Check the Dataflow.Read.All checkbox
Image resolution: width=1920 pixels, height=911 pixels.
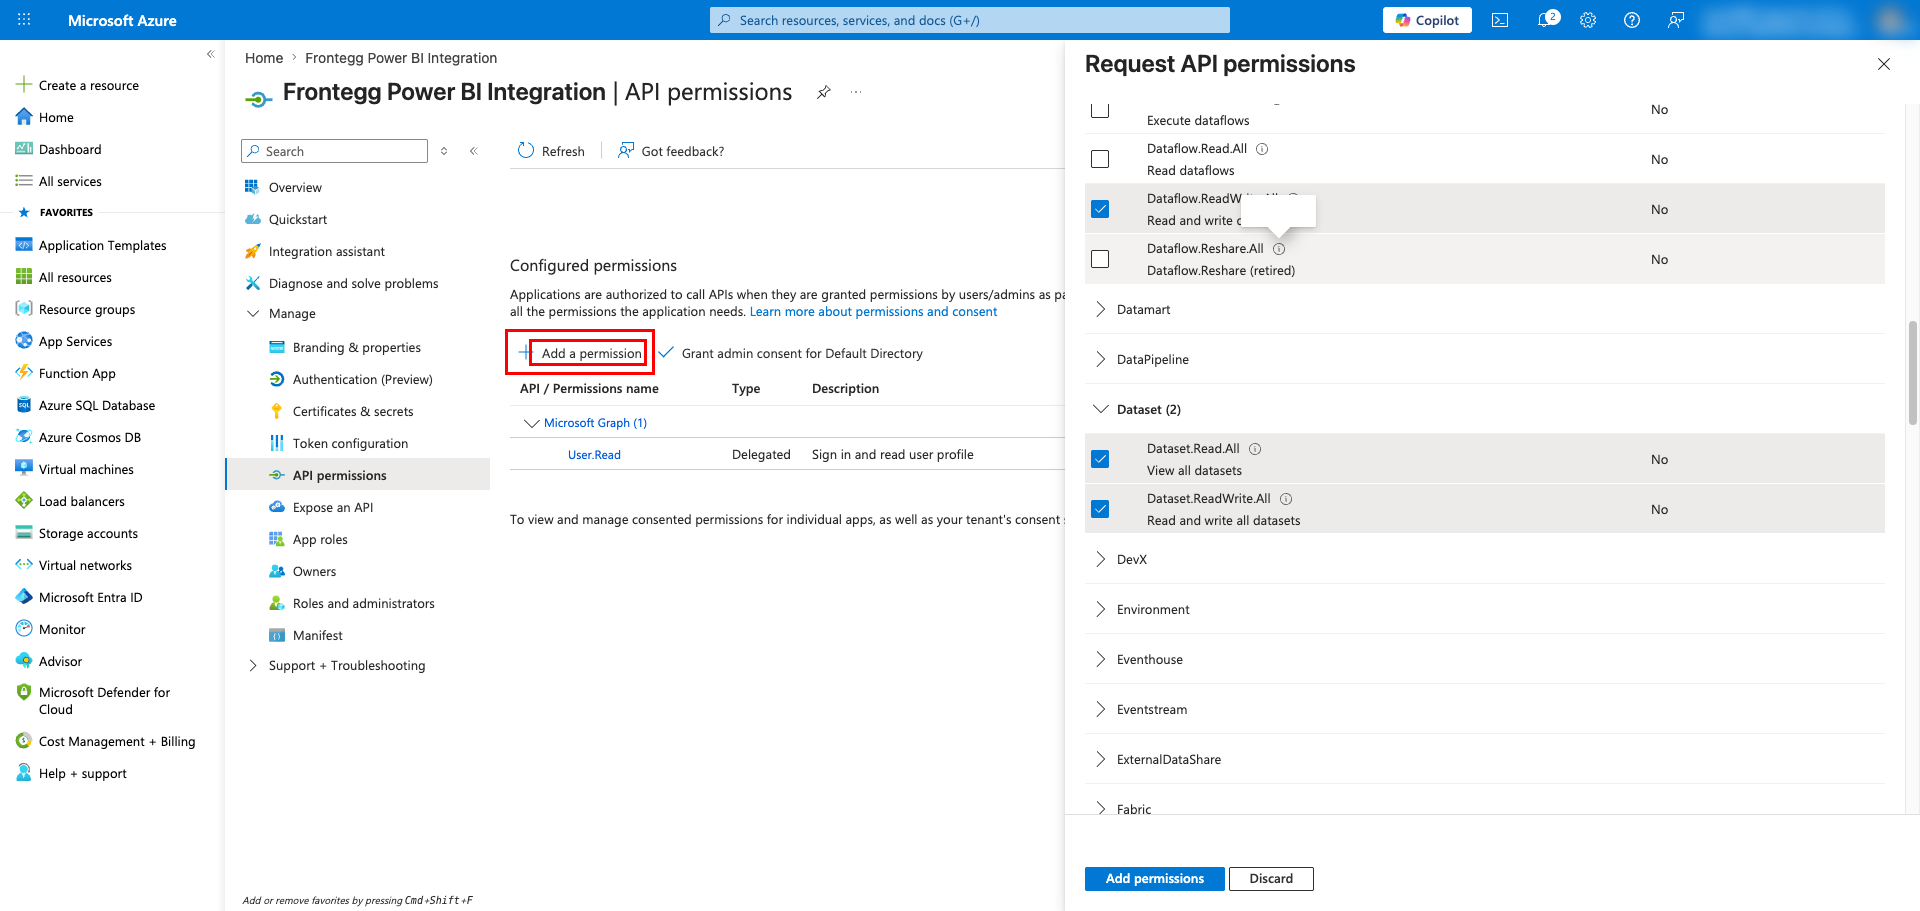(x=1100, y=159)
